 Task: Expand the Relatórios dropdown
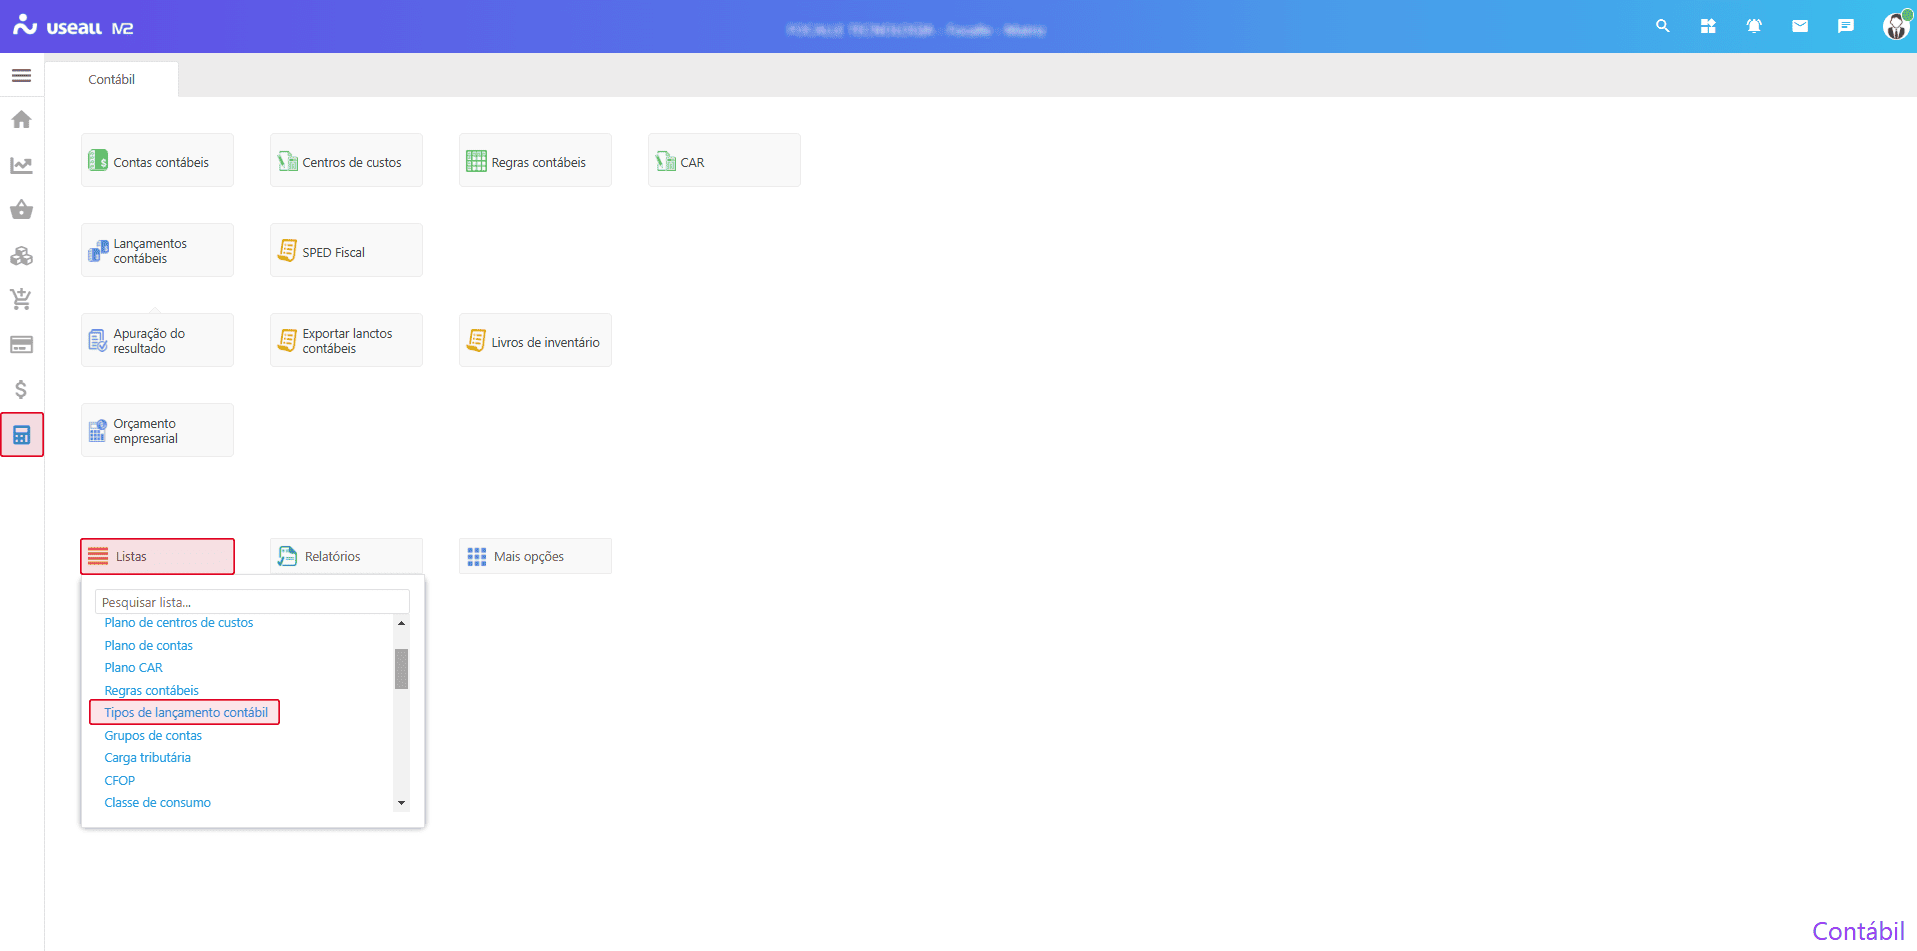pos(346,556)
